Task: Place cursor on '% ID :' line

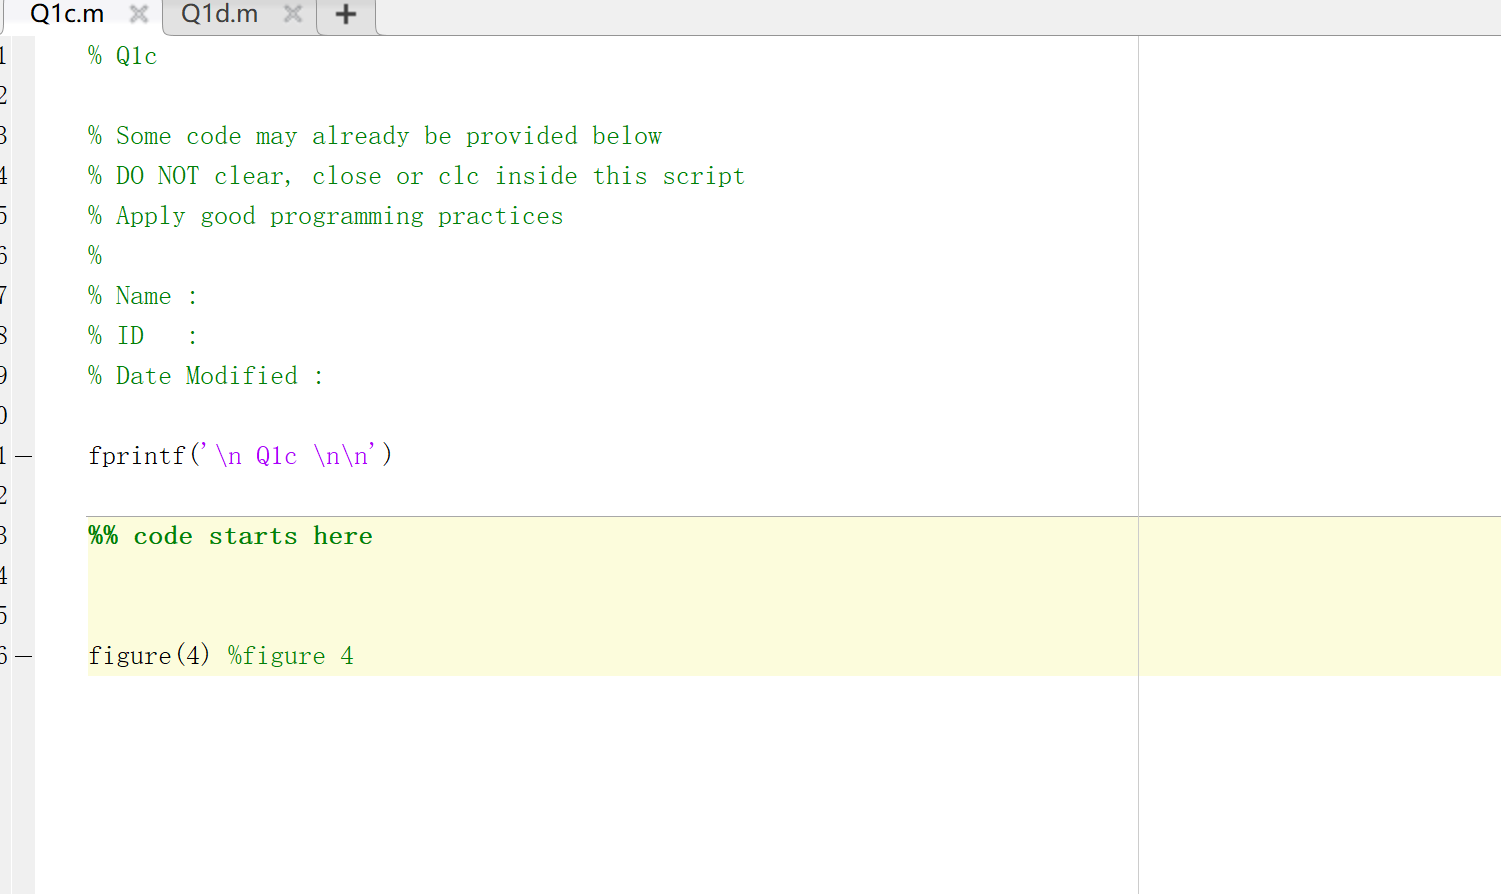Action: 142,336
